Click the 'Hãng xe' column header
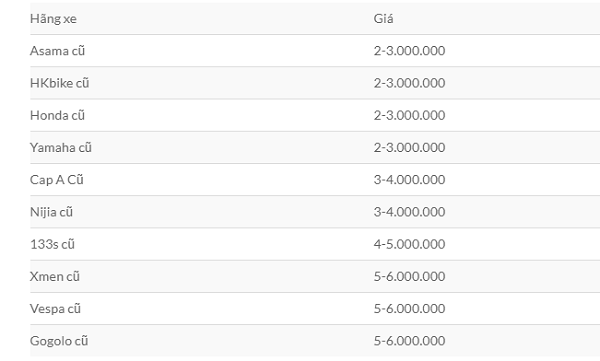This screenshot has height=361, width=600. (53, 19)
